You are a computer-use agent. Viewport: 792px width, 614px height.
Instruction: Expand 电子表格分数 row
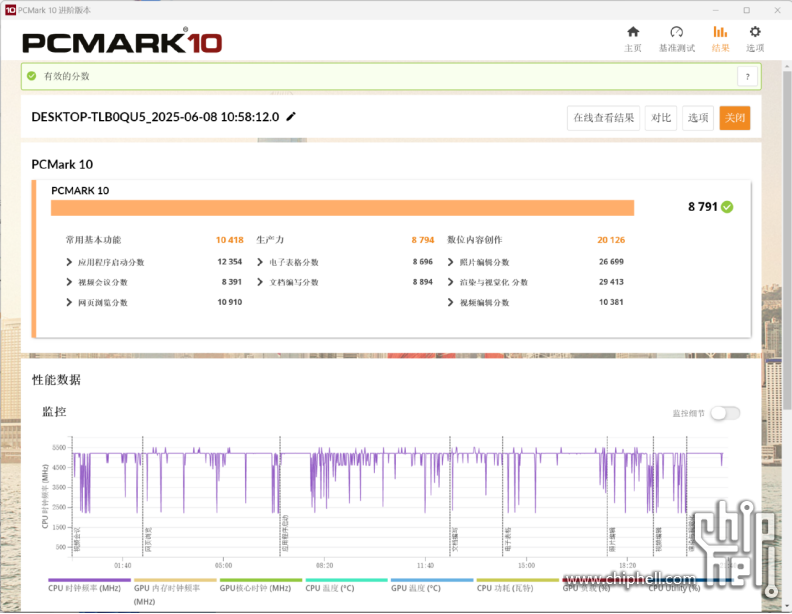(260, 262)
